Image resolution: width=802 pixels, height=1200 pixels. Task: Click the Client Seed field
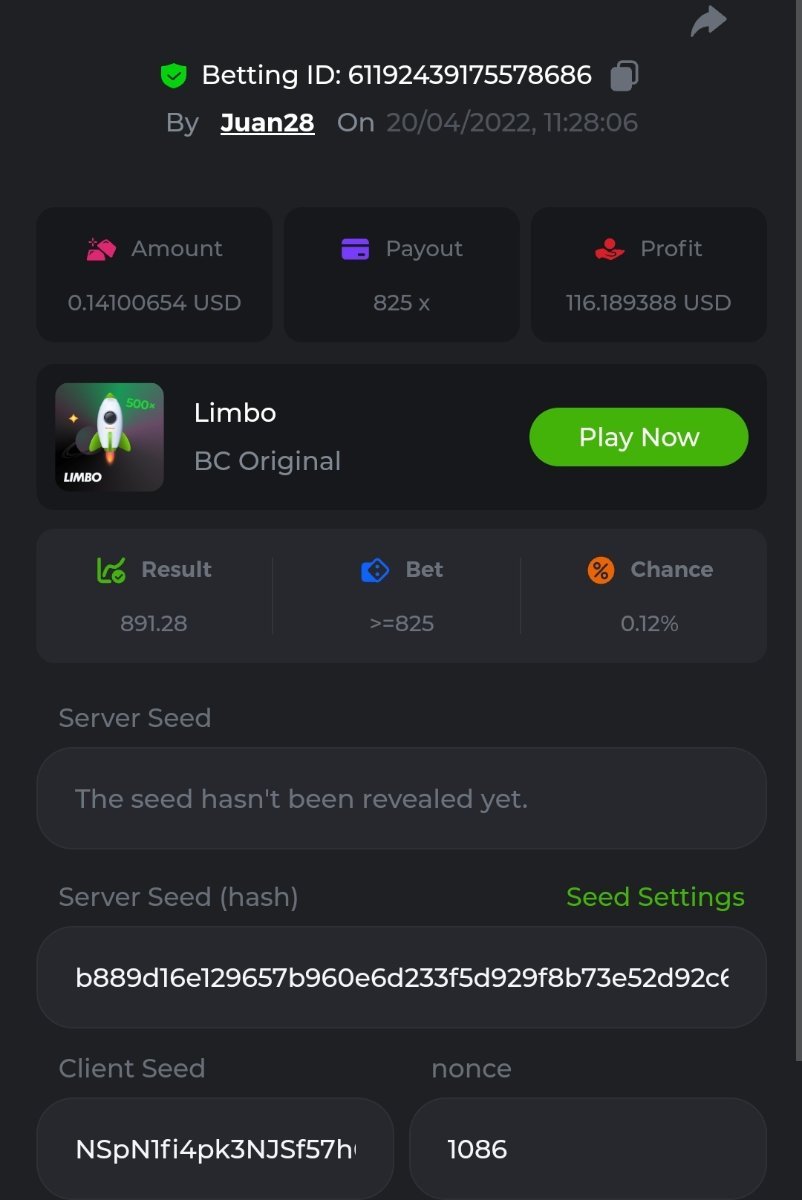215,1149
